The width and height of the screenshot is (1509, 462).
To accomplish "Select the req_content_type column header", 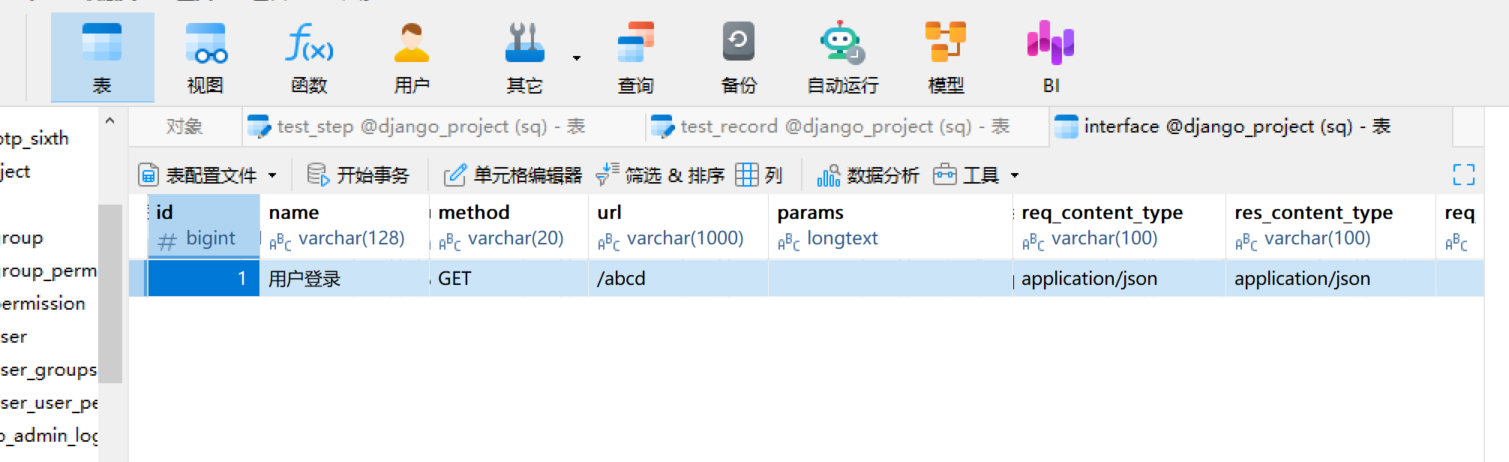I will click(1119, 226).
